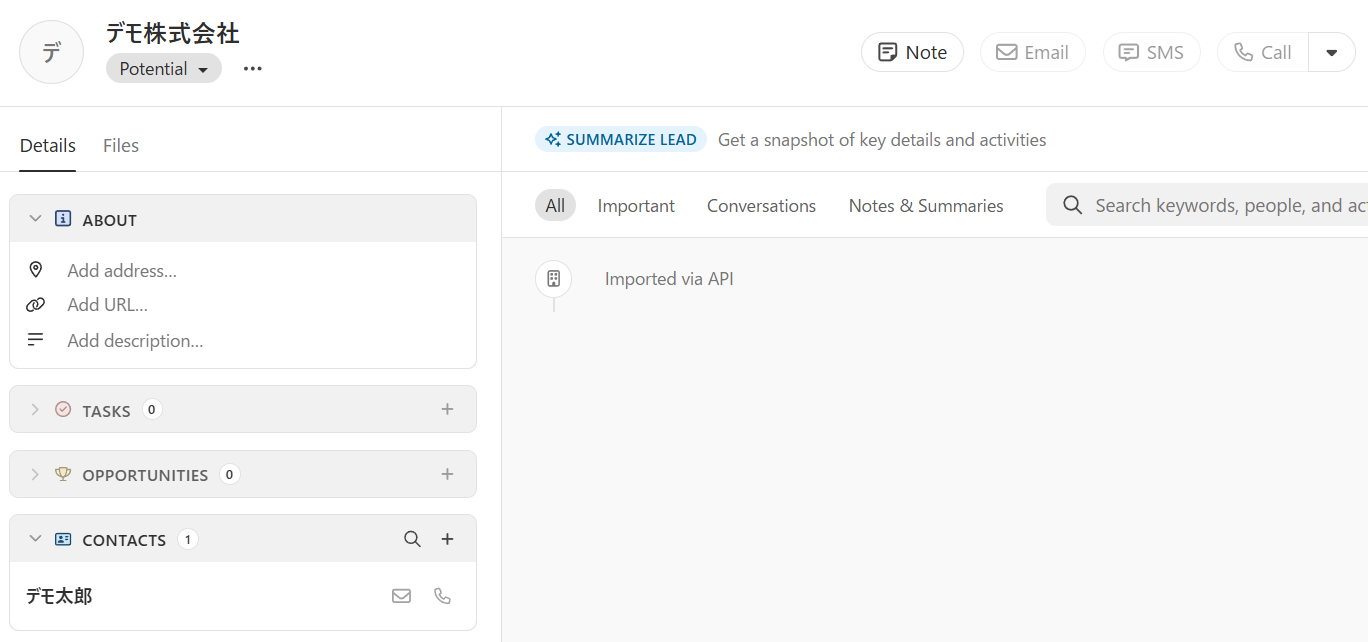Collapse the ABOUT section

click(x=36, y=219)
